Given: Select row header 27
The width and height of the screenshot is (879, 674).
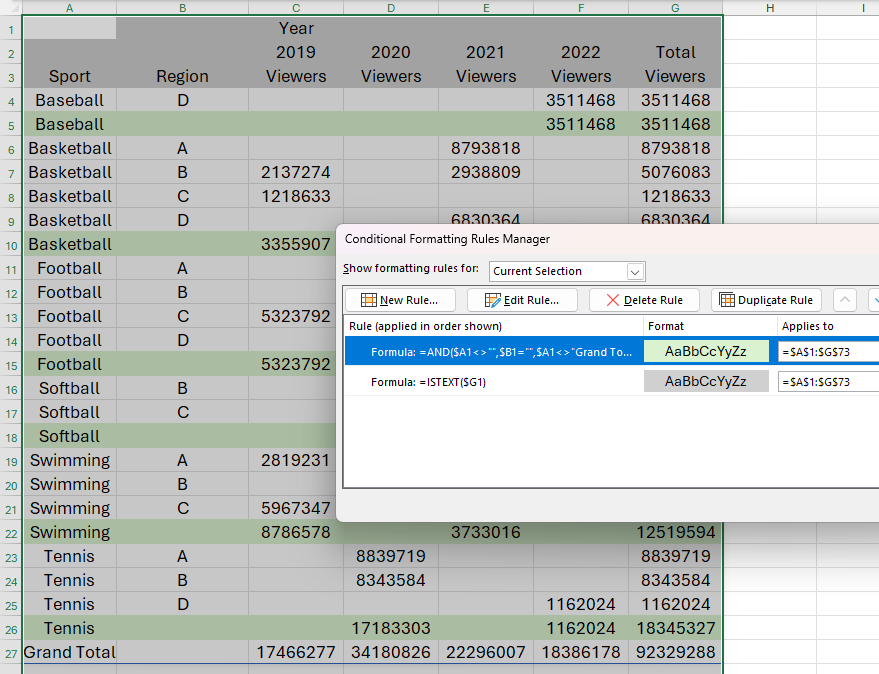Looking at the screenshot, I should click(x=10, y=652).
